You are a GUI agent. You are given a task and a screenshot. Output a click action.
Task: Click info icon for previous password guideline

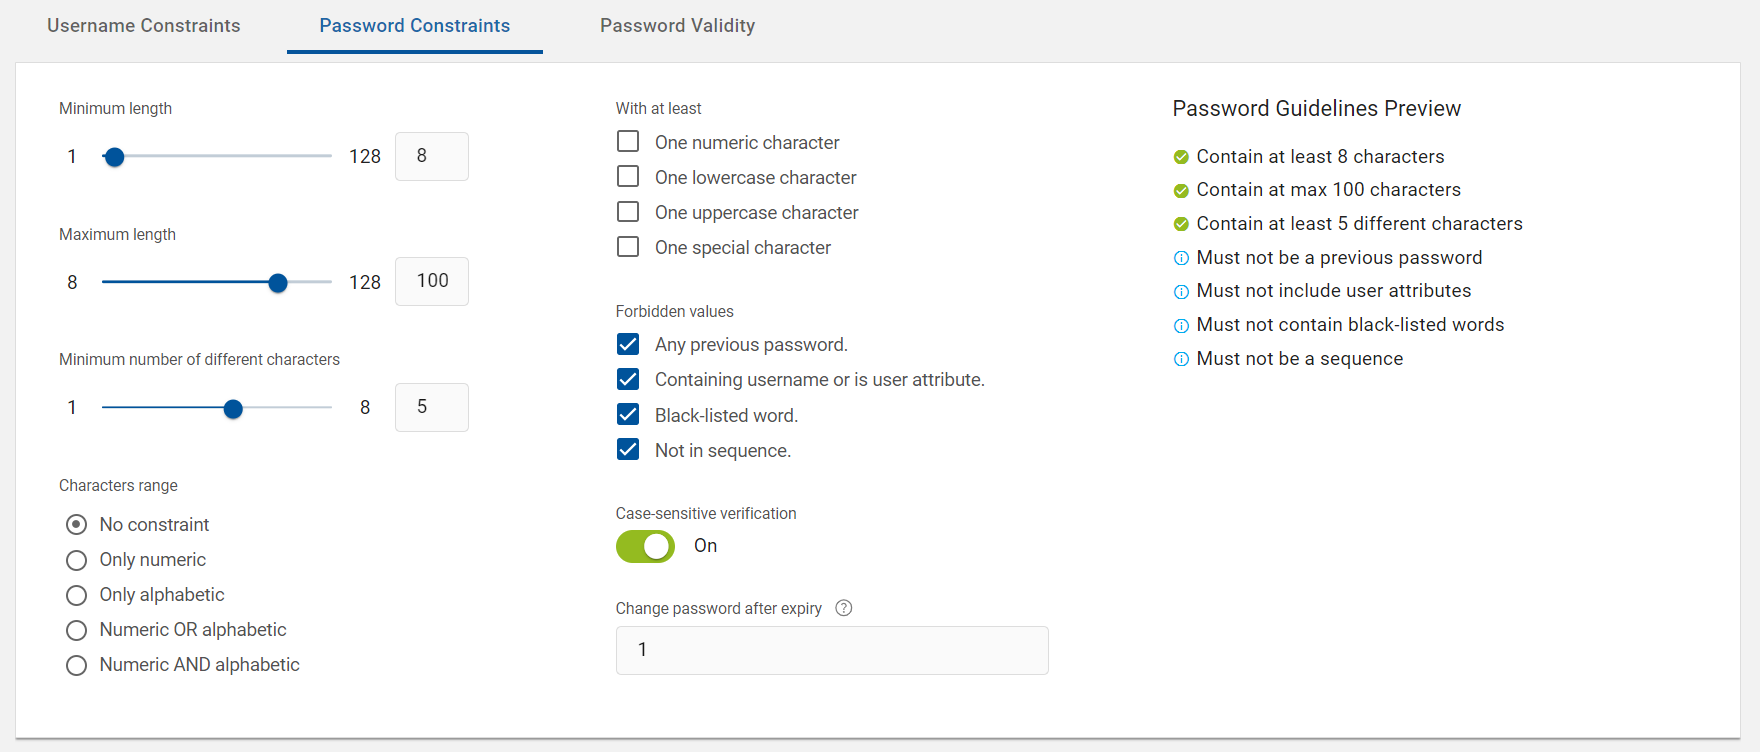pos(1181,258)
